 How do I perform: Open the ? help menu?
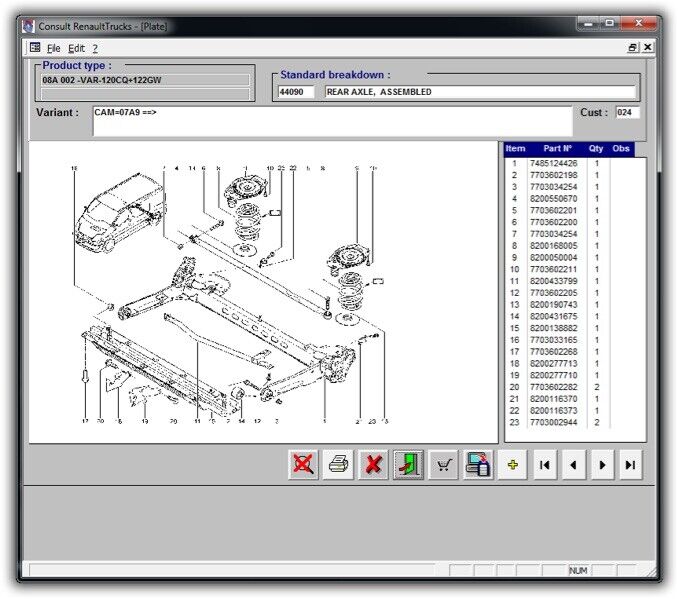(x=95, y=48)
